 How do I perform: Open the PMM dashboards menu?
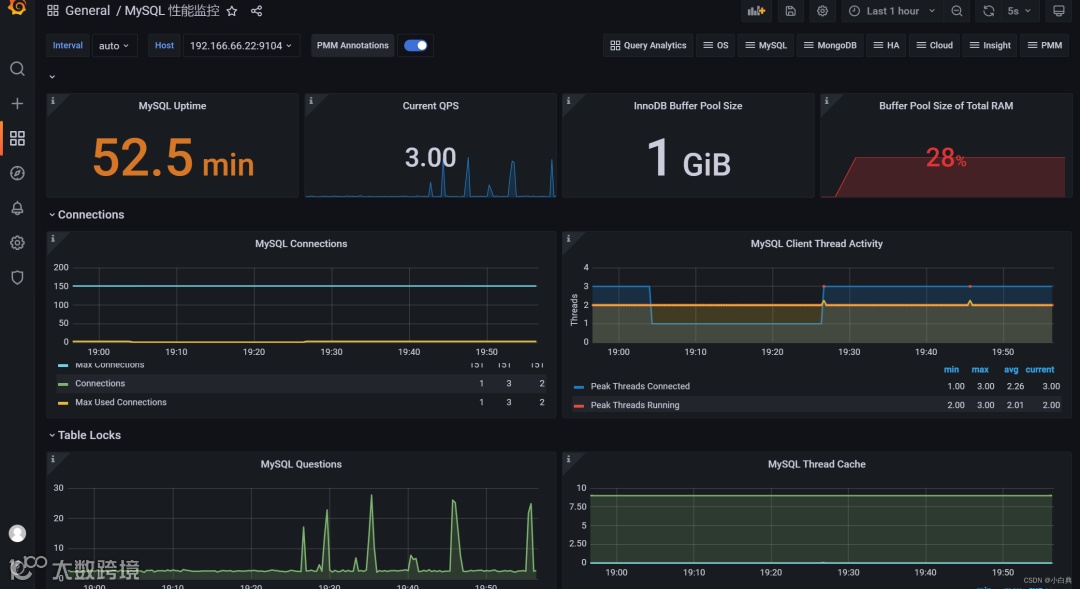[x=1044, y=45]
